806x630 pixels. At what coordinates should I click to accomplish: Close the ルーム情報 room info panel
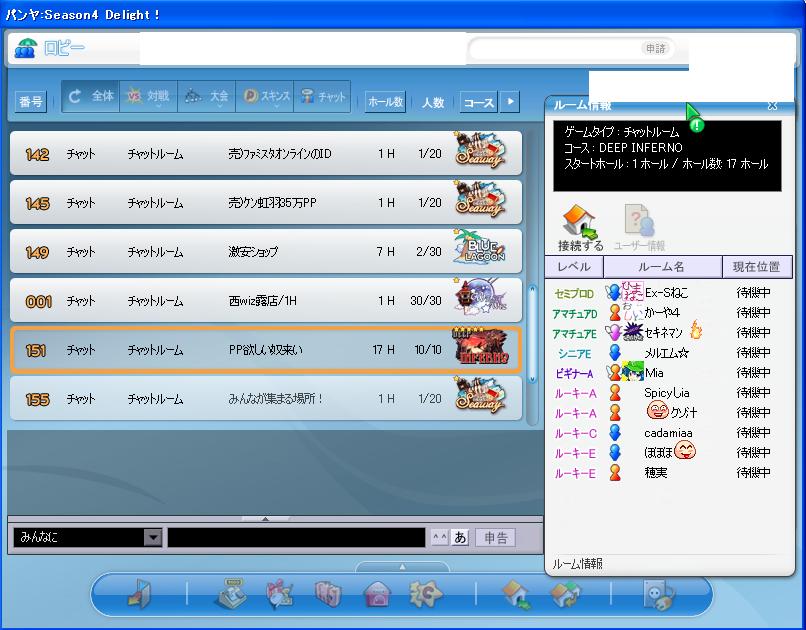[772, 105]
